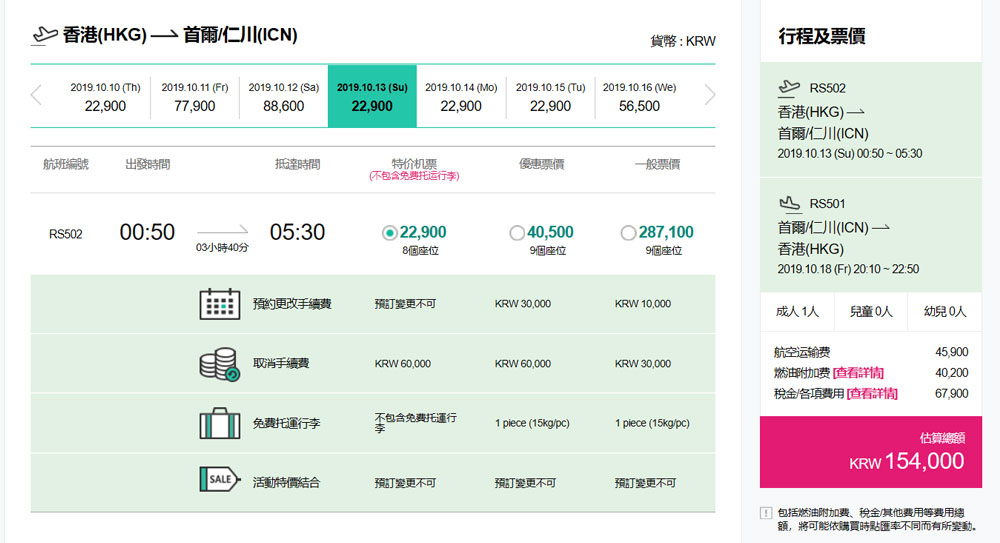This screenshot has height=543, width=1000.
Task: Select the 22,900 special fare radio button
Action: point(390,233)
